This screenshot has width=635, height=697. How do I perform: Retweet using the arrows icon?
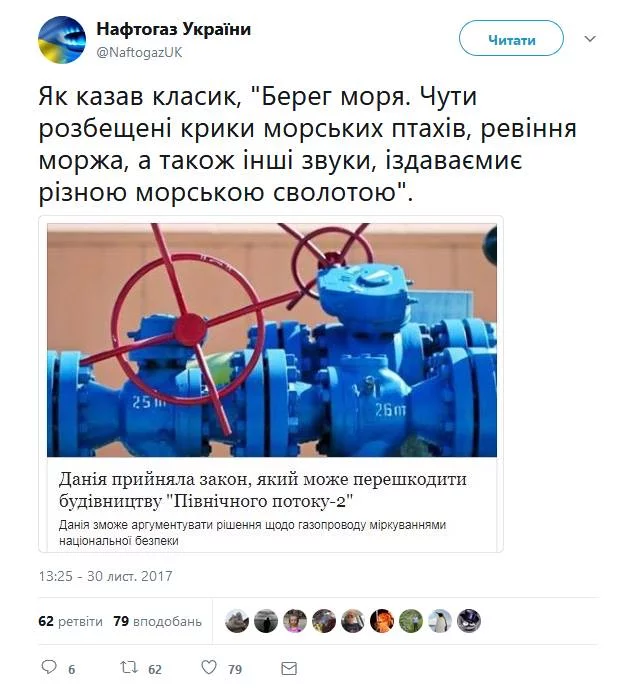point(129,667)
